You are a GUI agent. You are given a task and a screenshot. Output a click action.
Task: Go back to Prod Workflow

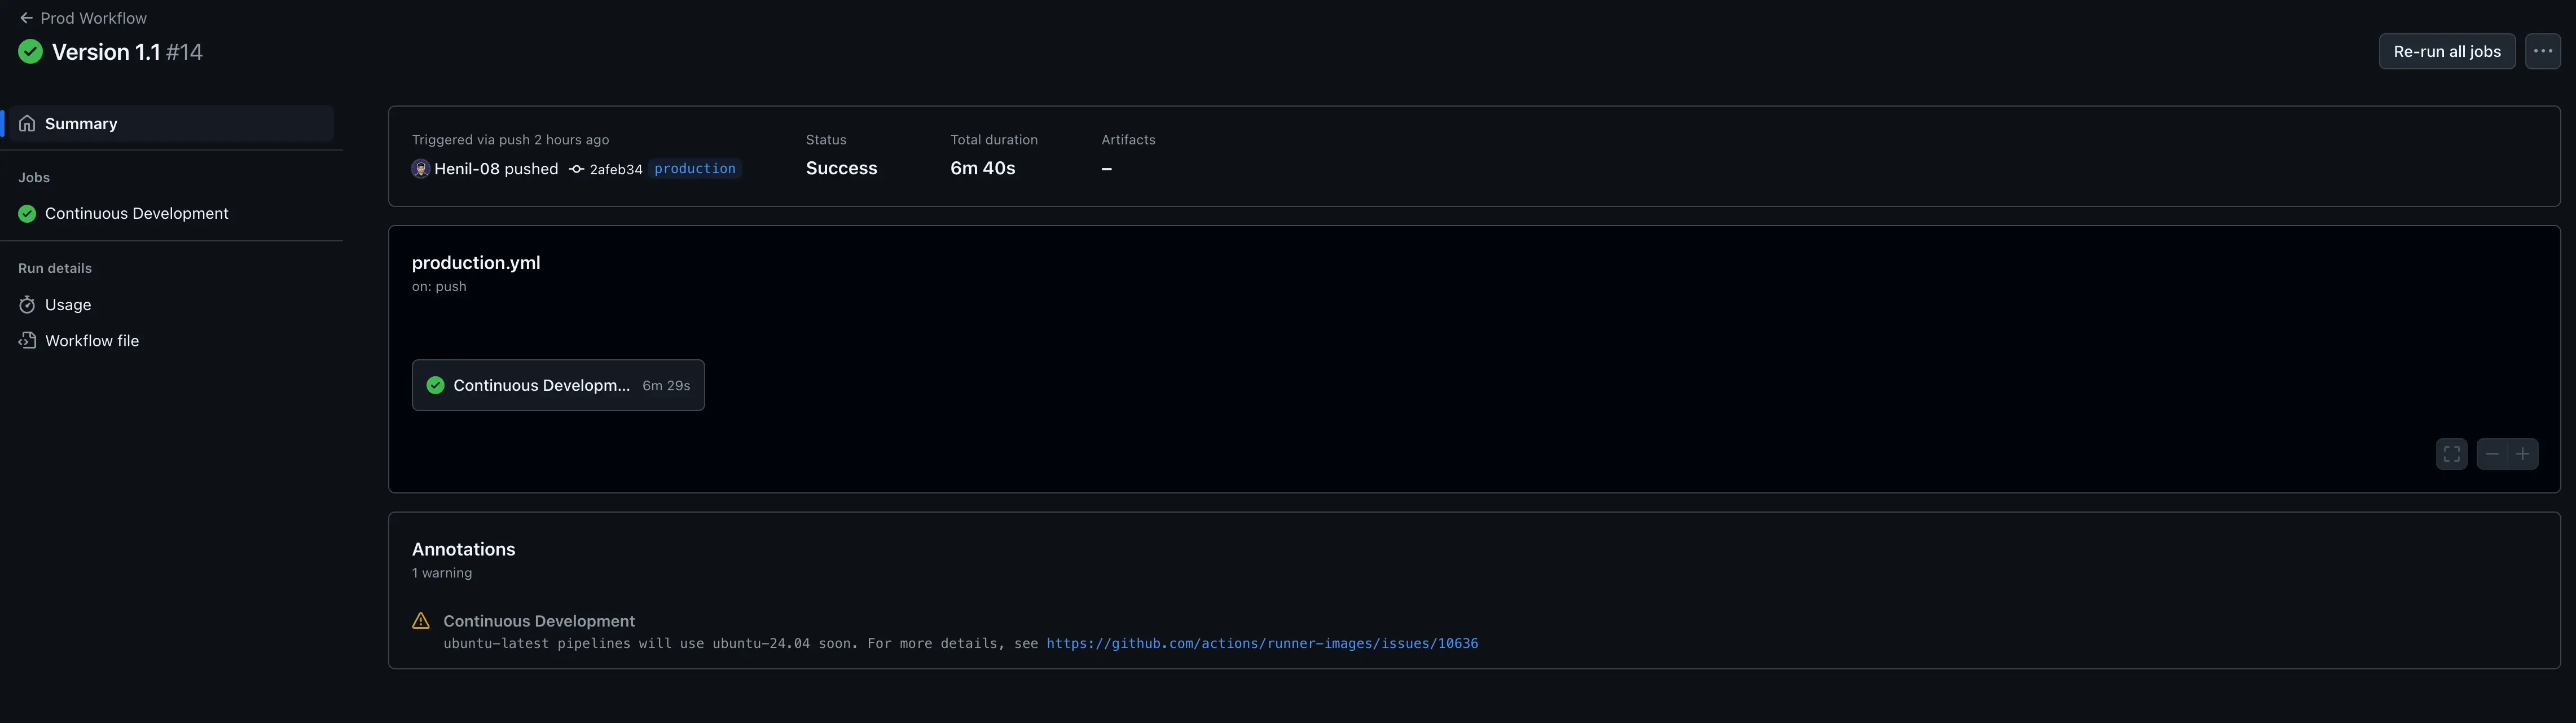83,18
